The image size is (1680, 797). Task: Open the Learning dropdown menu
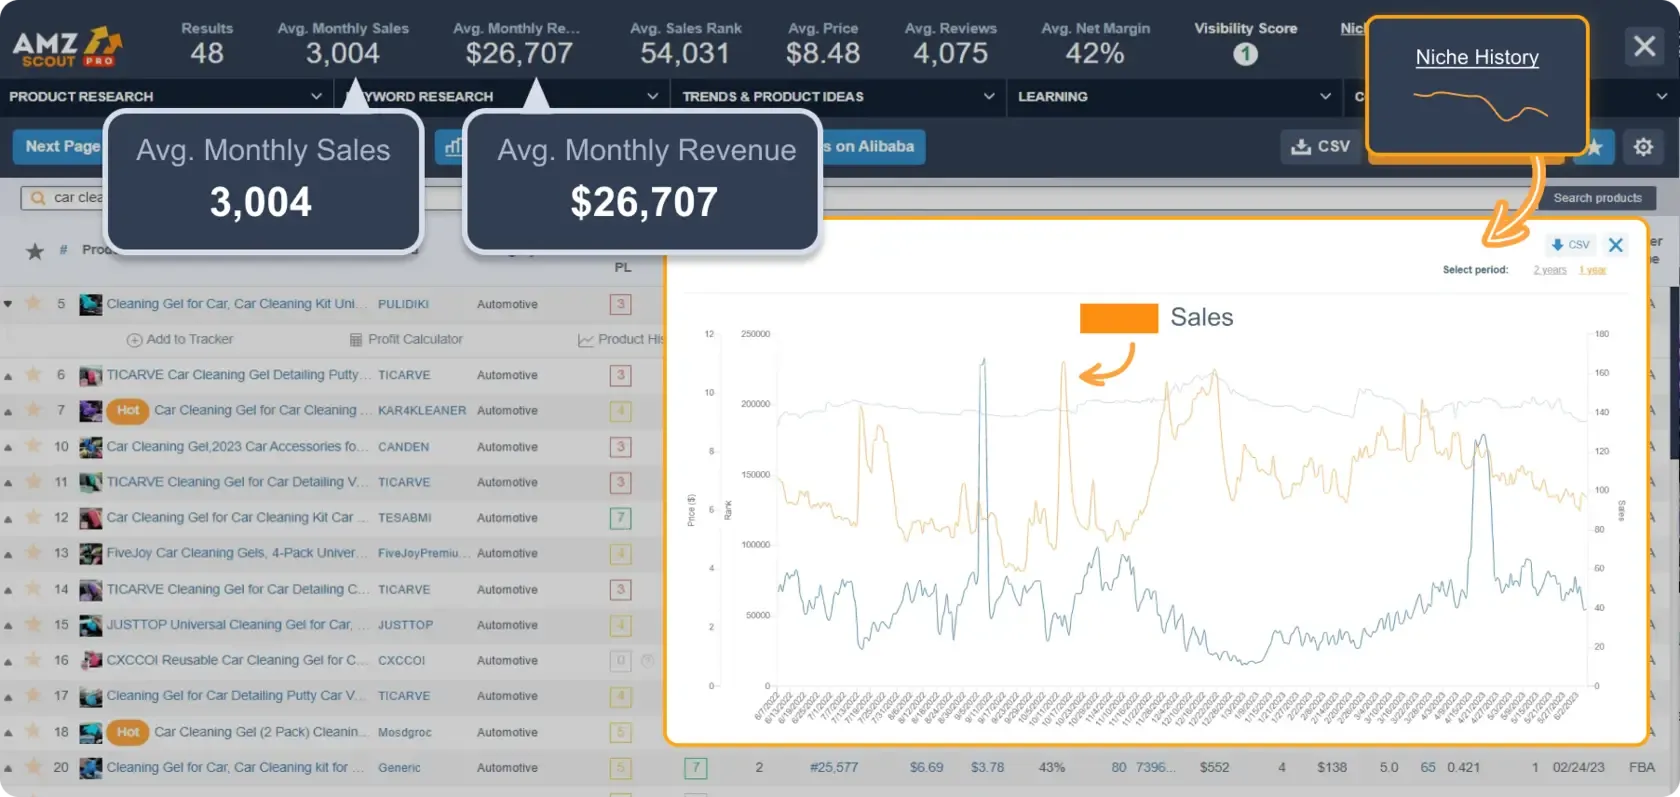[1175, 96]
